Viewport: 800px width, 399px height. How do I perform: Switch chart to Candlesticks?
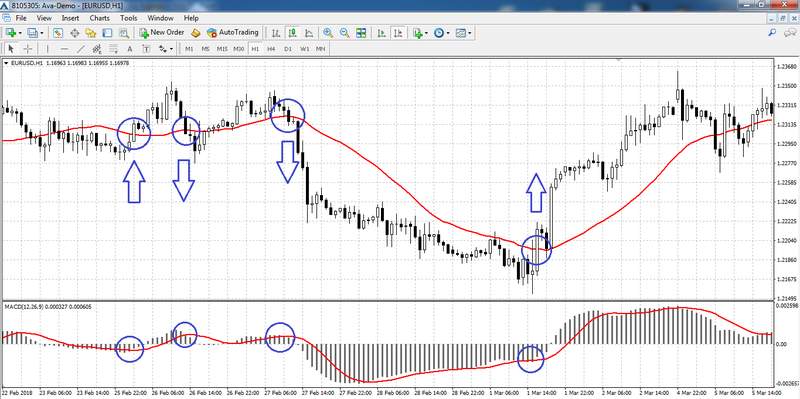tap(293, 33)
